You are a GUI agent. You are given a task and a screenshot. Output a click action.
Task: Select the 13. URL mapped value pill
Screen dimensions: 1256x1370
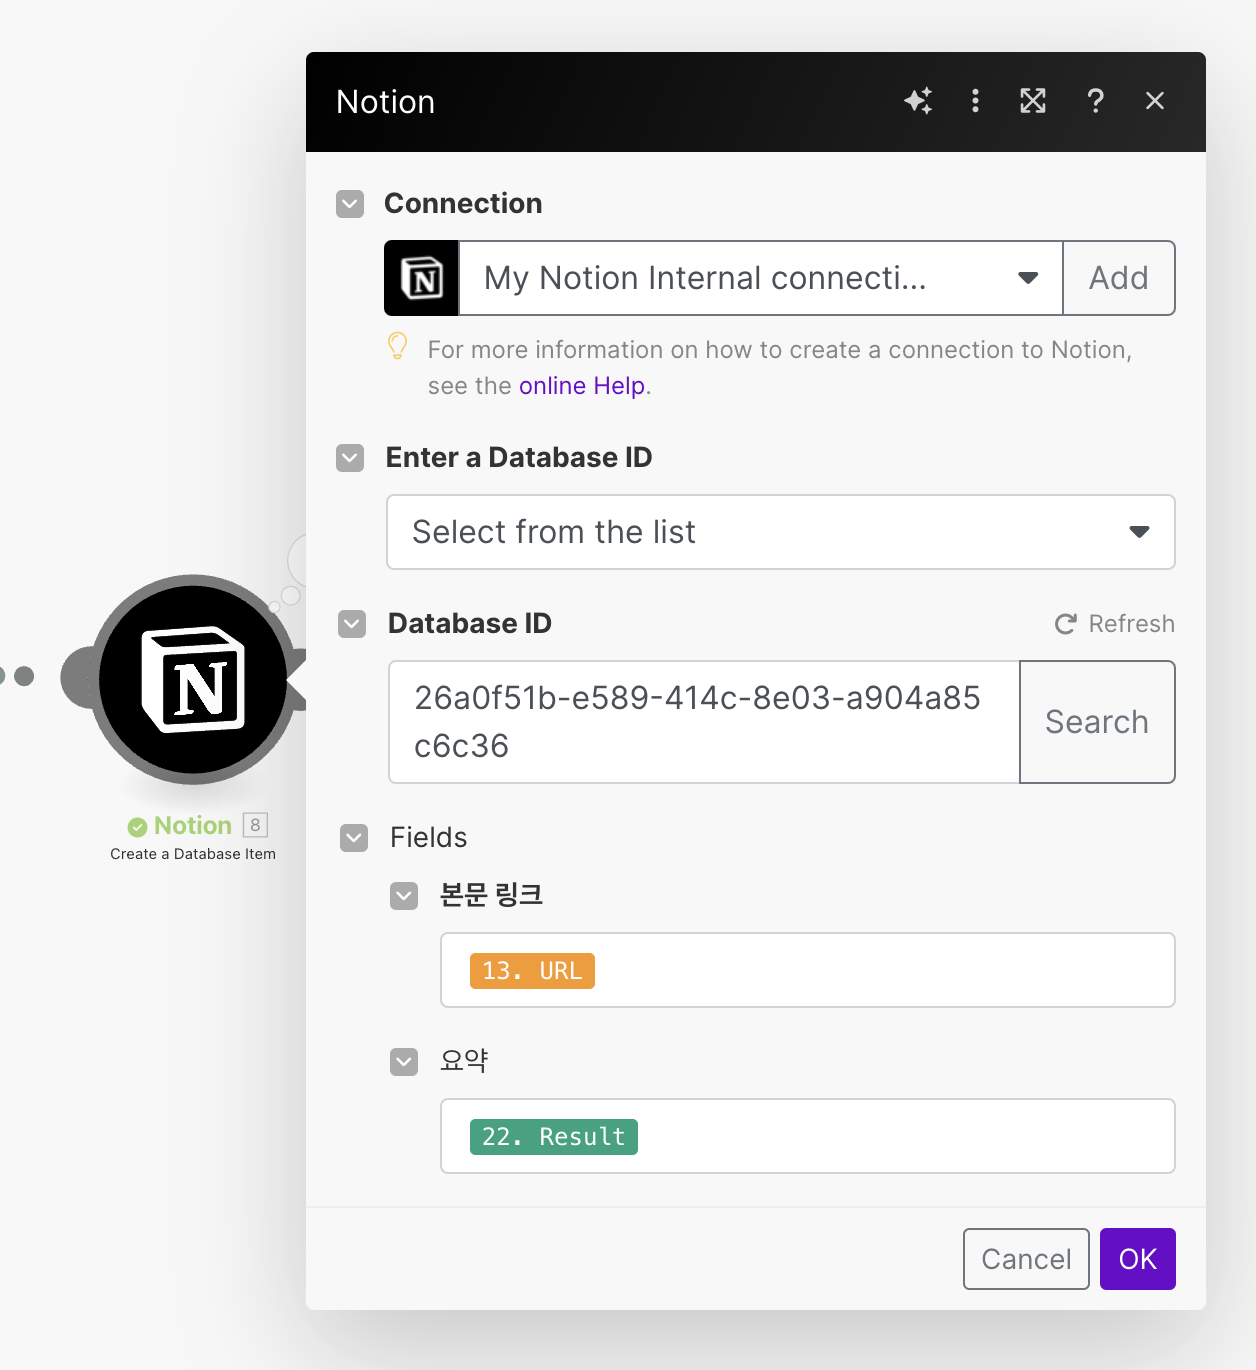tap(532, 970)
